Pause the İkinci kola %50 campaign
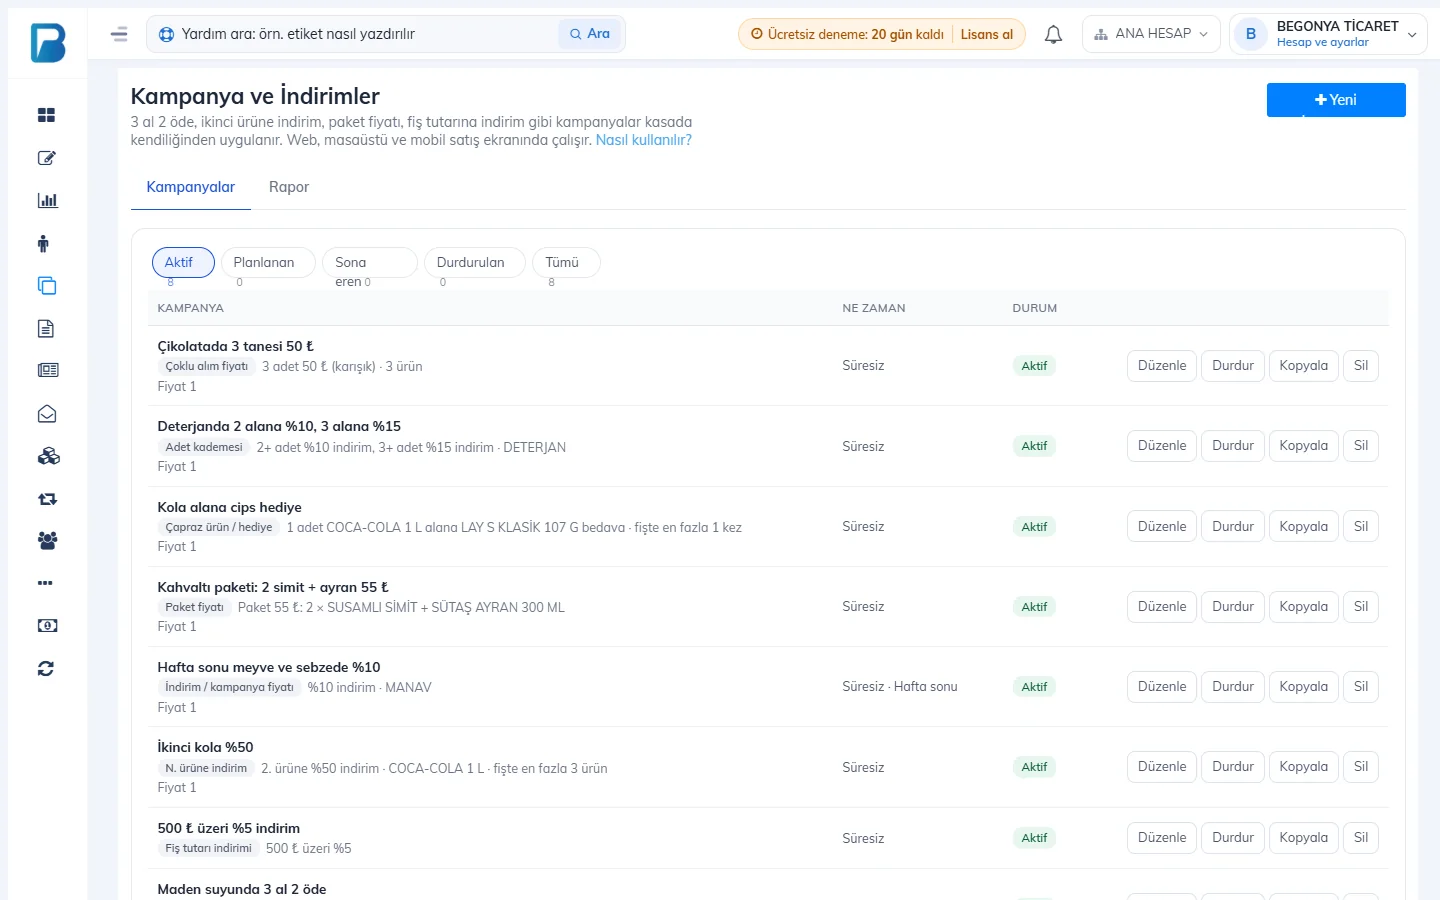Image resolution: width=1440 pixels, height=900 pixels. (x=1233, y=767)
